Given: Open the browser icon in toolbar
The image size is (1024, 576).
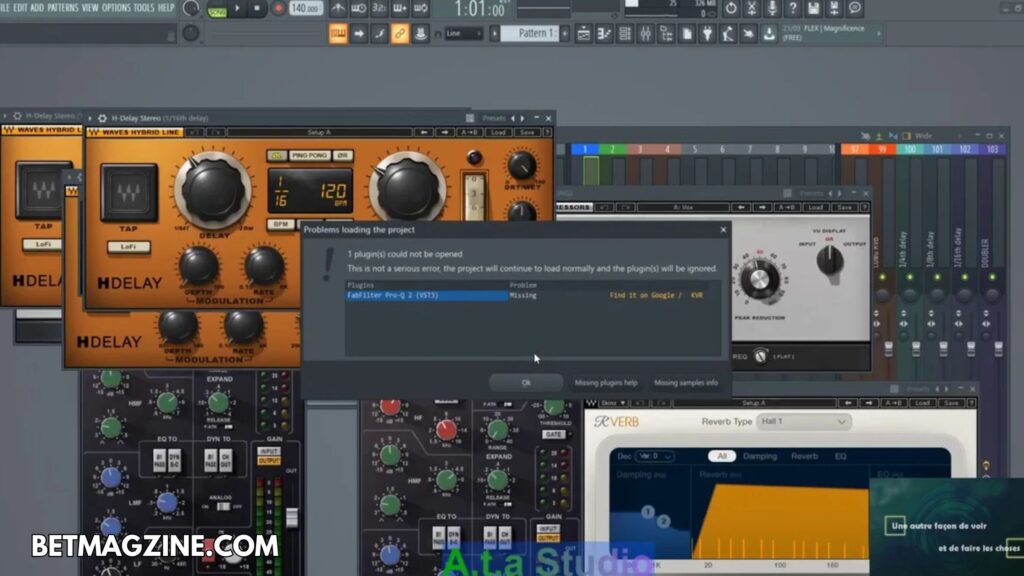Looking at the screenshot, I should (666, 33).
